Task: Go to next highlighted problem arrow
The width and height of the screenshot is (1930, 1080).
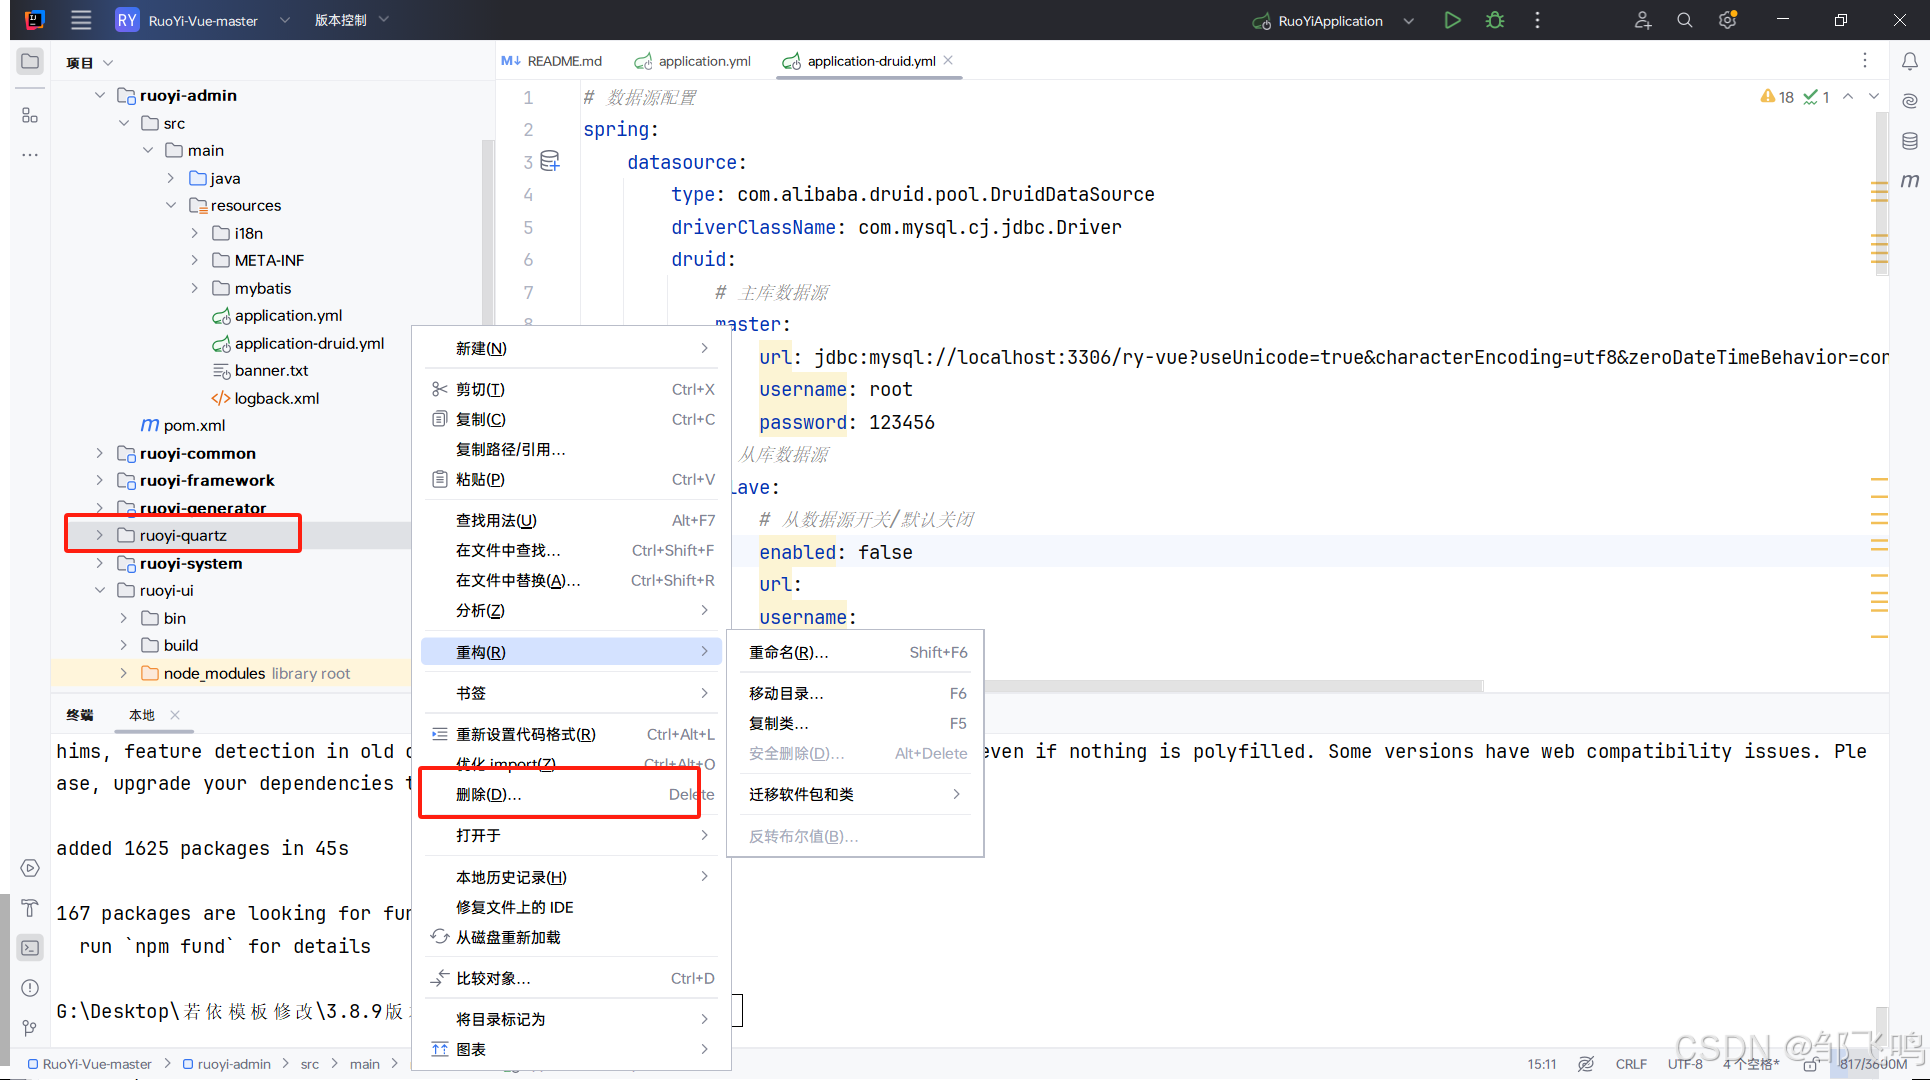Action: tap(1874, 97)
